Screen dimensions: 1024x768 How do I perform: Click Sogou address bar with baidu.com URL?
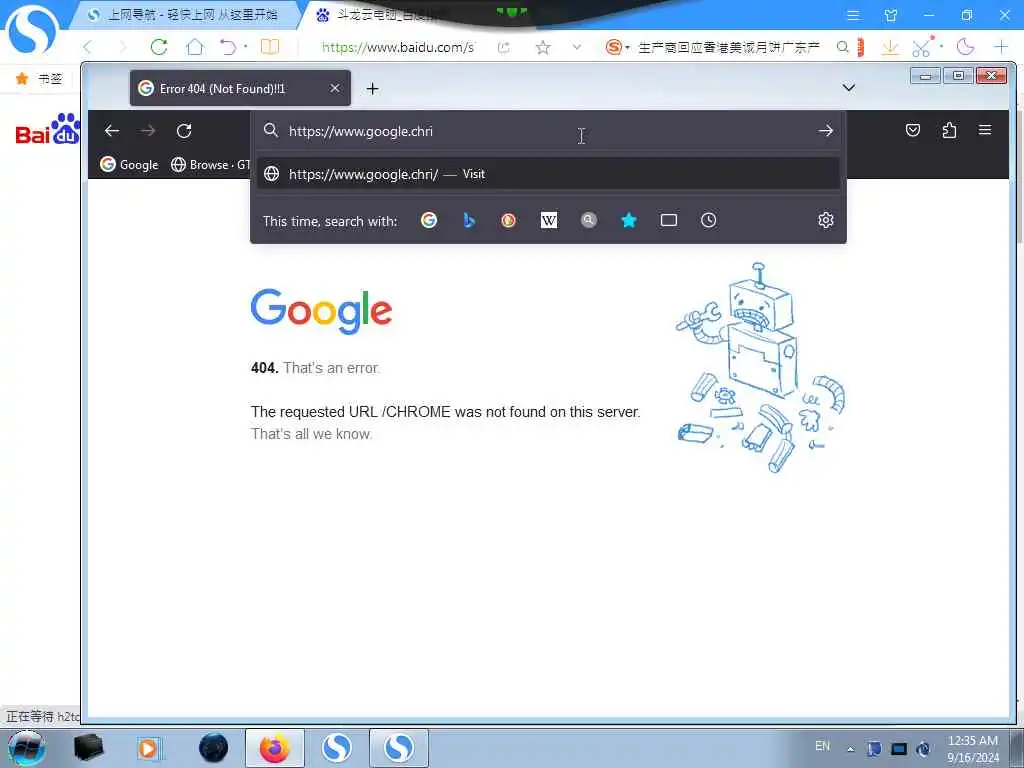click(398, 47)
